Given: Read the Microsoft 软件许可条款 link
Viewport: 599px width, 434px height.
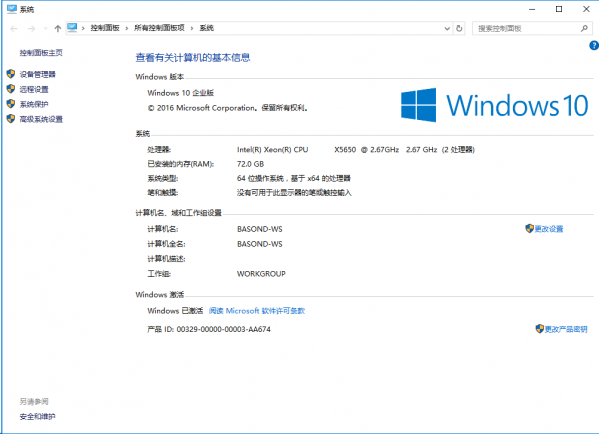Looking at the screenshot, I should click(257, 311).
